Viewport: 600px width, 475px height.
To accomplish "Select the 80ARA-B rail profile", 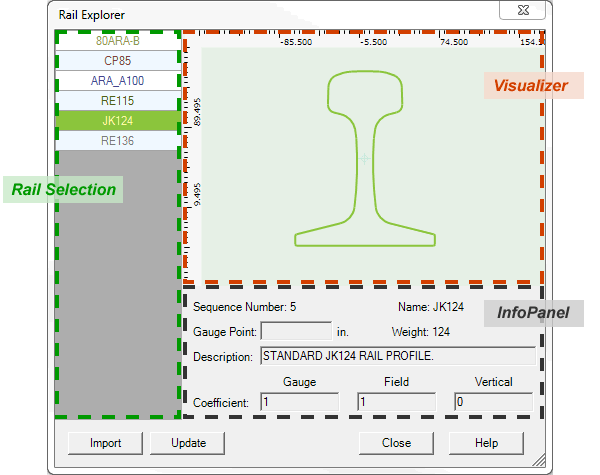I will click(x=117, y=42).
